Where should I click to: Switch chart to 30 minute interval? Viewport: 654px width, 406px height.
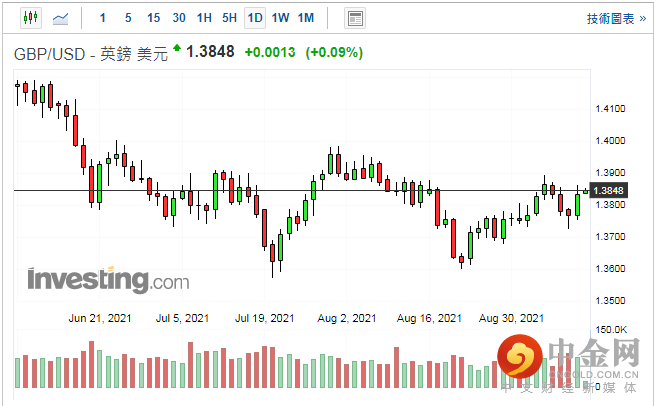click(179, 18)
